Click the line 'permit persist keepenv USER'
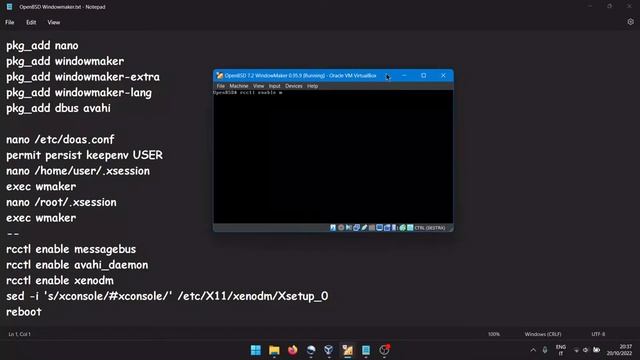This screenshot has height=360, width=640. [84, 155]
